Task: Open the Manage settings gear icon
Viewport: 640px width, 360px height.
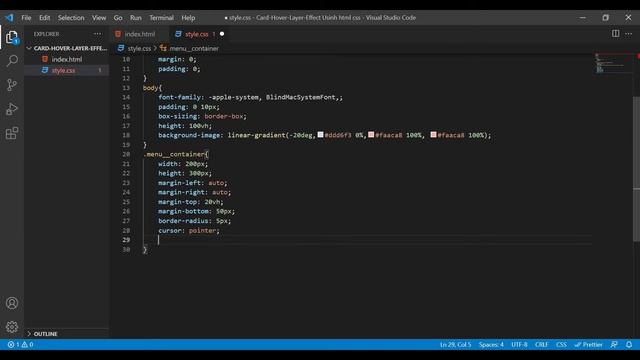Action: (x=12, y=327)
